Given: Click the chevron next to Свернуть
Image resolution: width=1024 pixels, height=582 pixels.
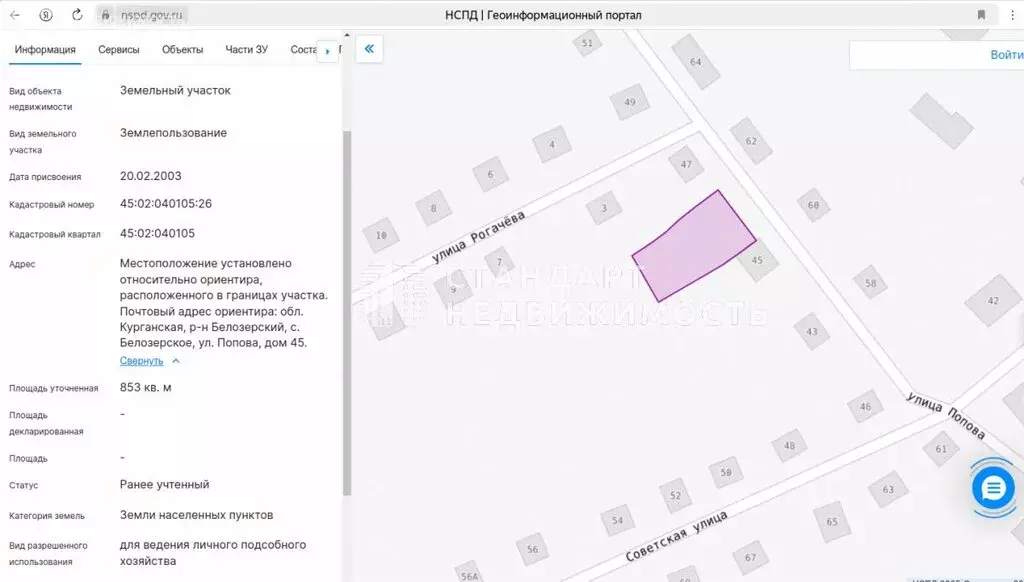Looking at the screenshot, I should coord(176,361).
